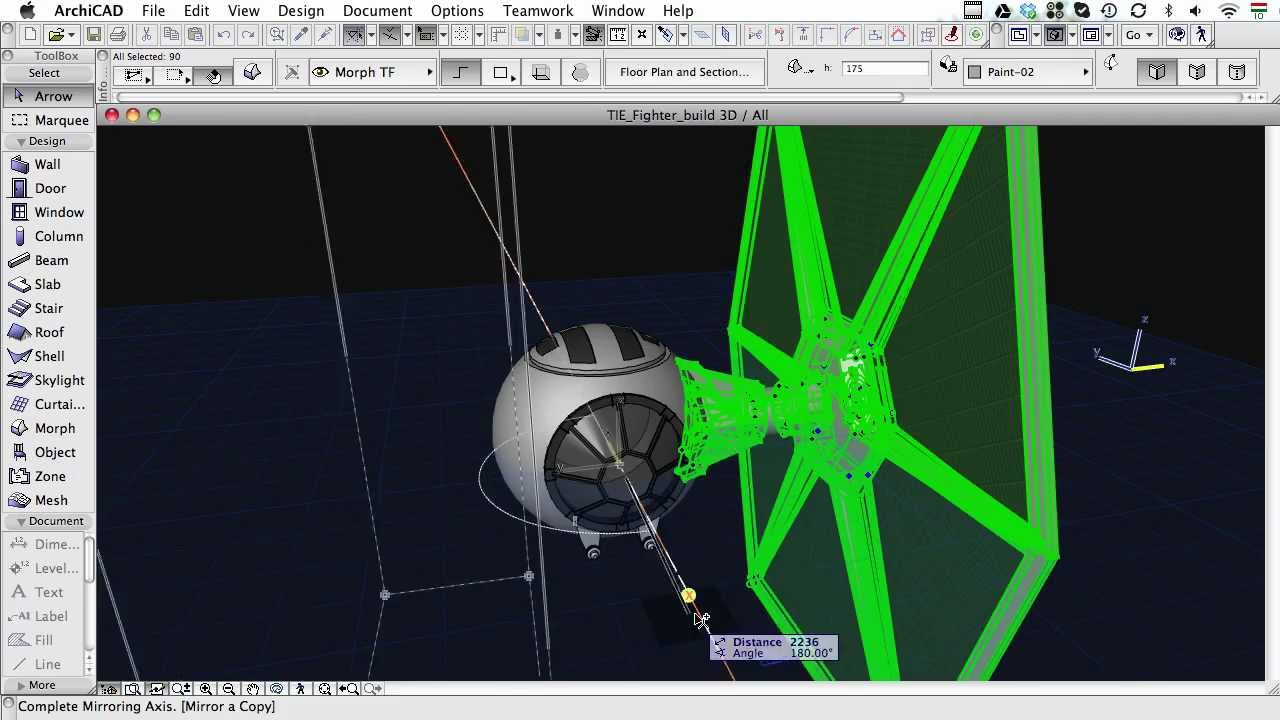
Task: Select the Window tool
Action: (x=47, y=212)
